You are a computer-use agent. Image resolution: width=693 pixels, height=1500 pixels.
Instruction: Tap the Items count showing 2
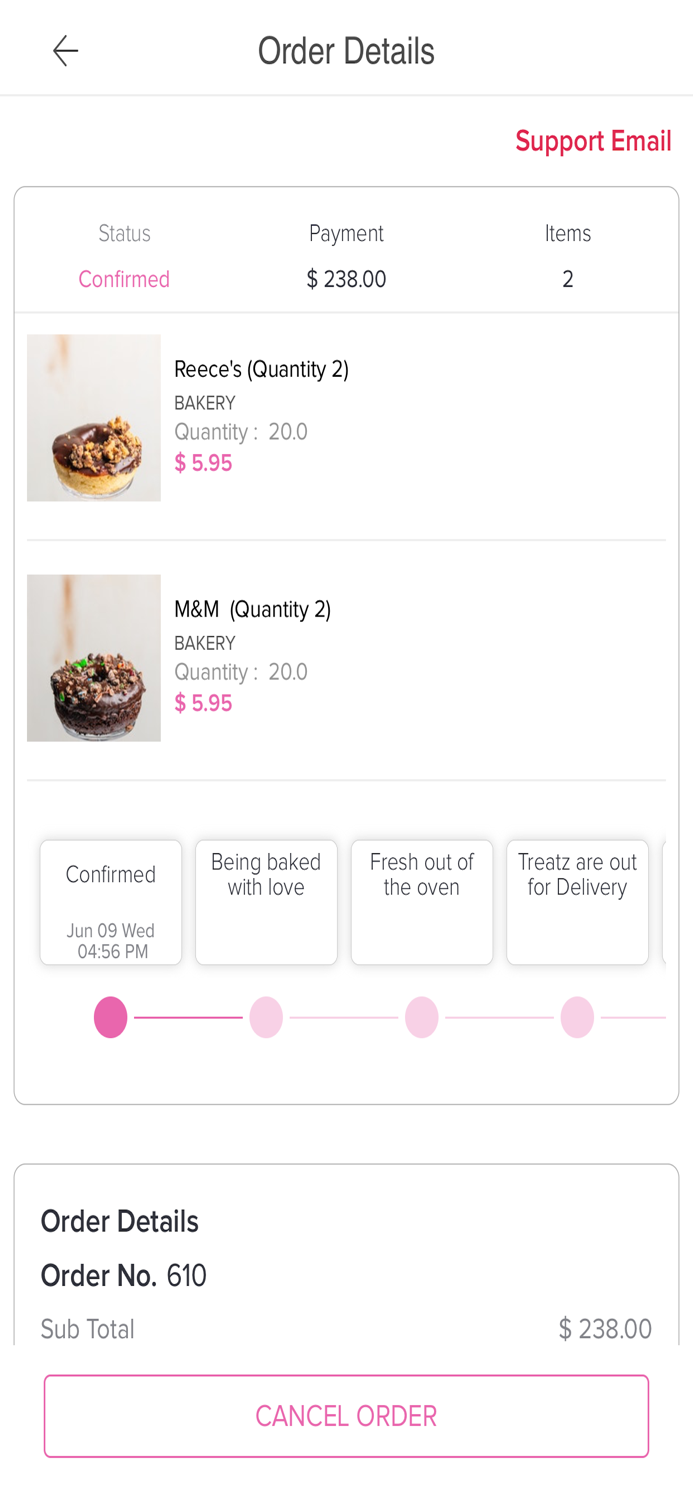567,279
